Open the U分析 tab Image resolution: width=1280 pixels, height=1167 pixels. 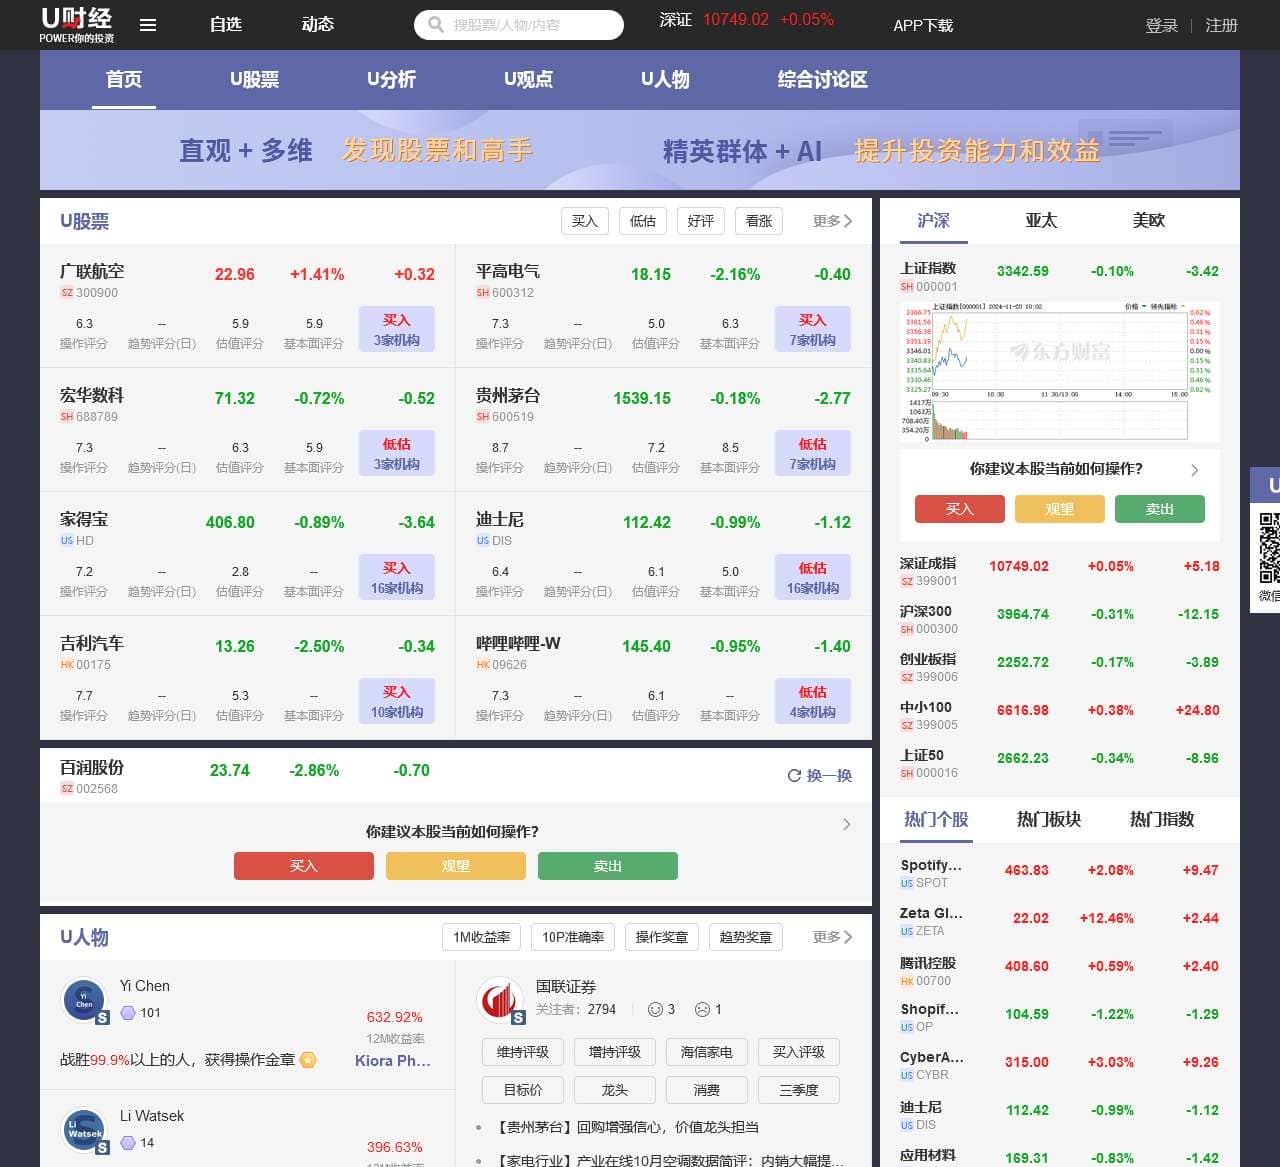tap(391, 80)
